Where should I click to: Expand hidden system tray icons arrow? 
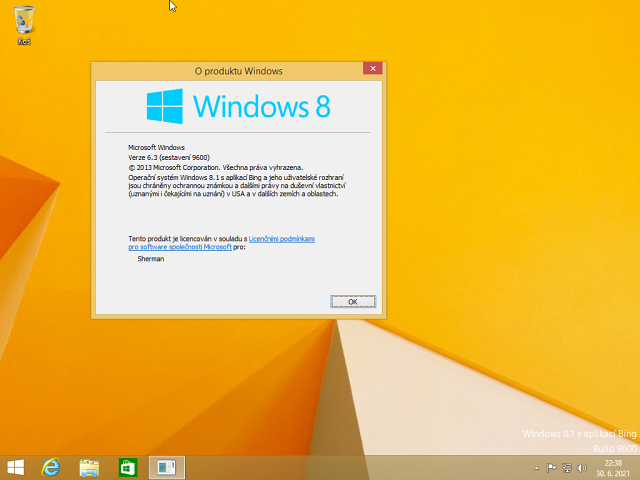(x=536, y=468)
